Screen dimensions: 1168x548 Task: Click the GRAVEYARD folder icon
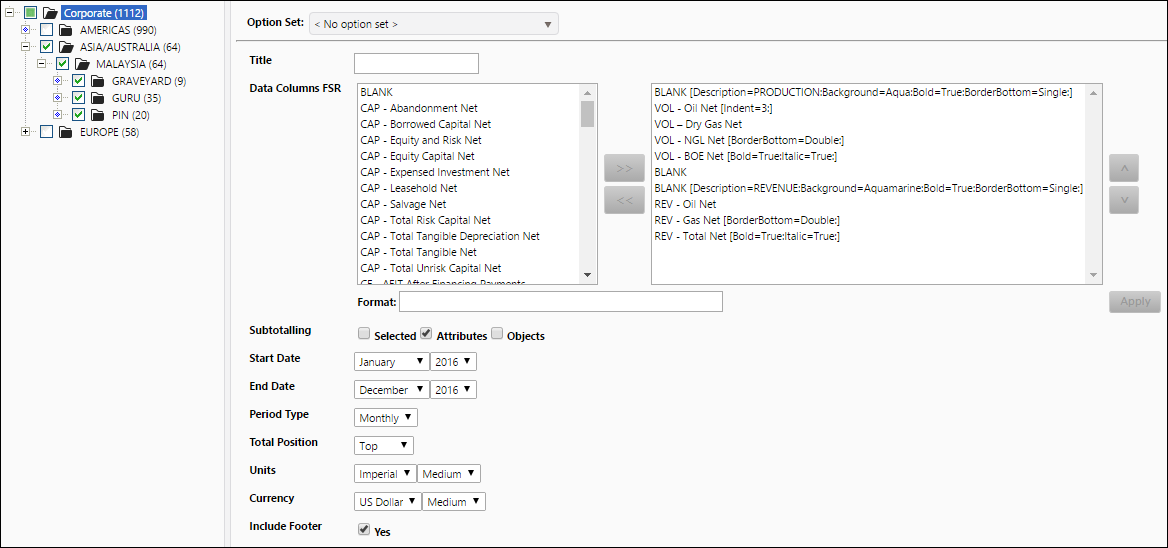(98, 80)
